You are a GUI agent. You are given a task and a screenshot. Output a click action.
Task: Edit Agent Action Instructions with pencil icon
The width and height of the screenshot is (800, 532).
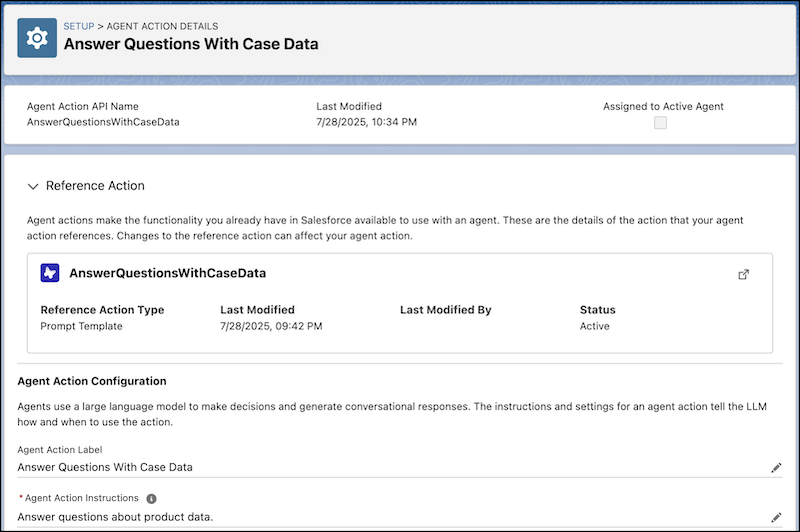[776, 518]
